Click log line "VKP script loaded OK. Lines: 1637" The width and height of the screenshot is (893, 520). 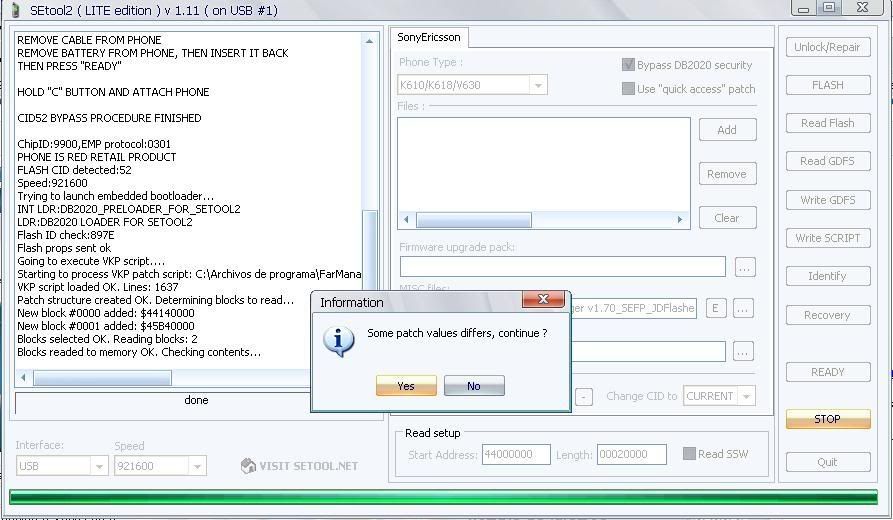pyautogui.click(x=97, y=287)
